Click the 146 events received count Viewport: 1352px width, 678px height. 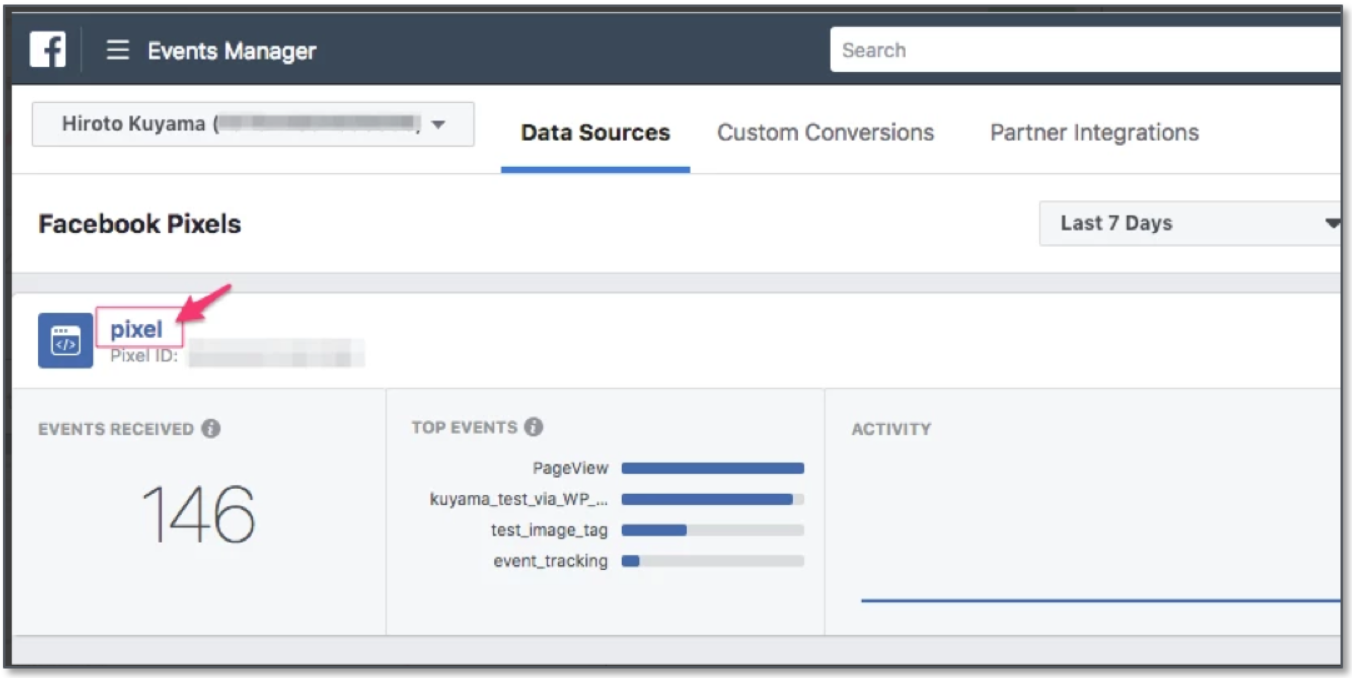click(x=198, y=515)
